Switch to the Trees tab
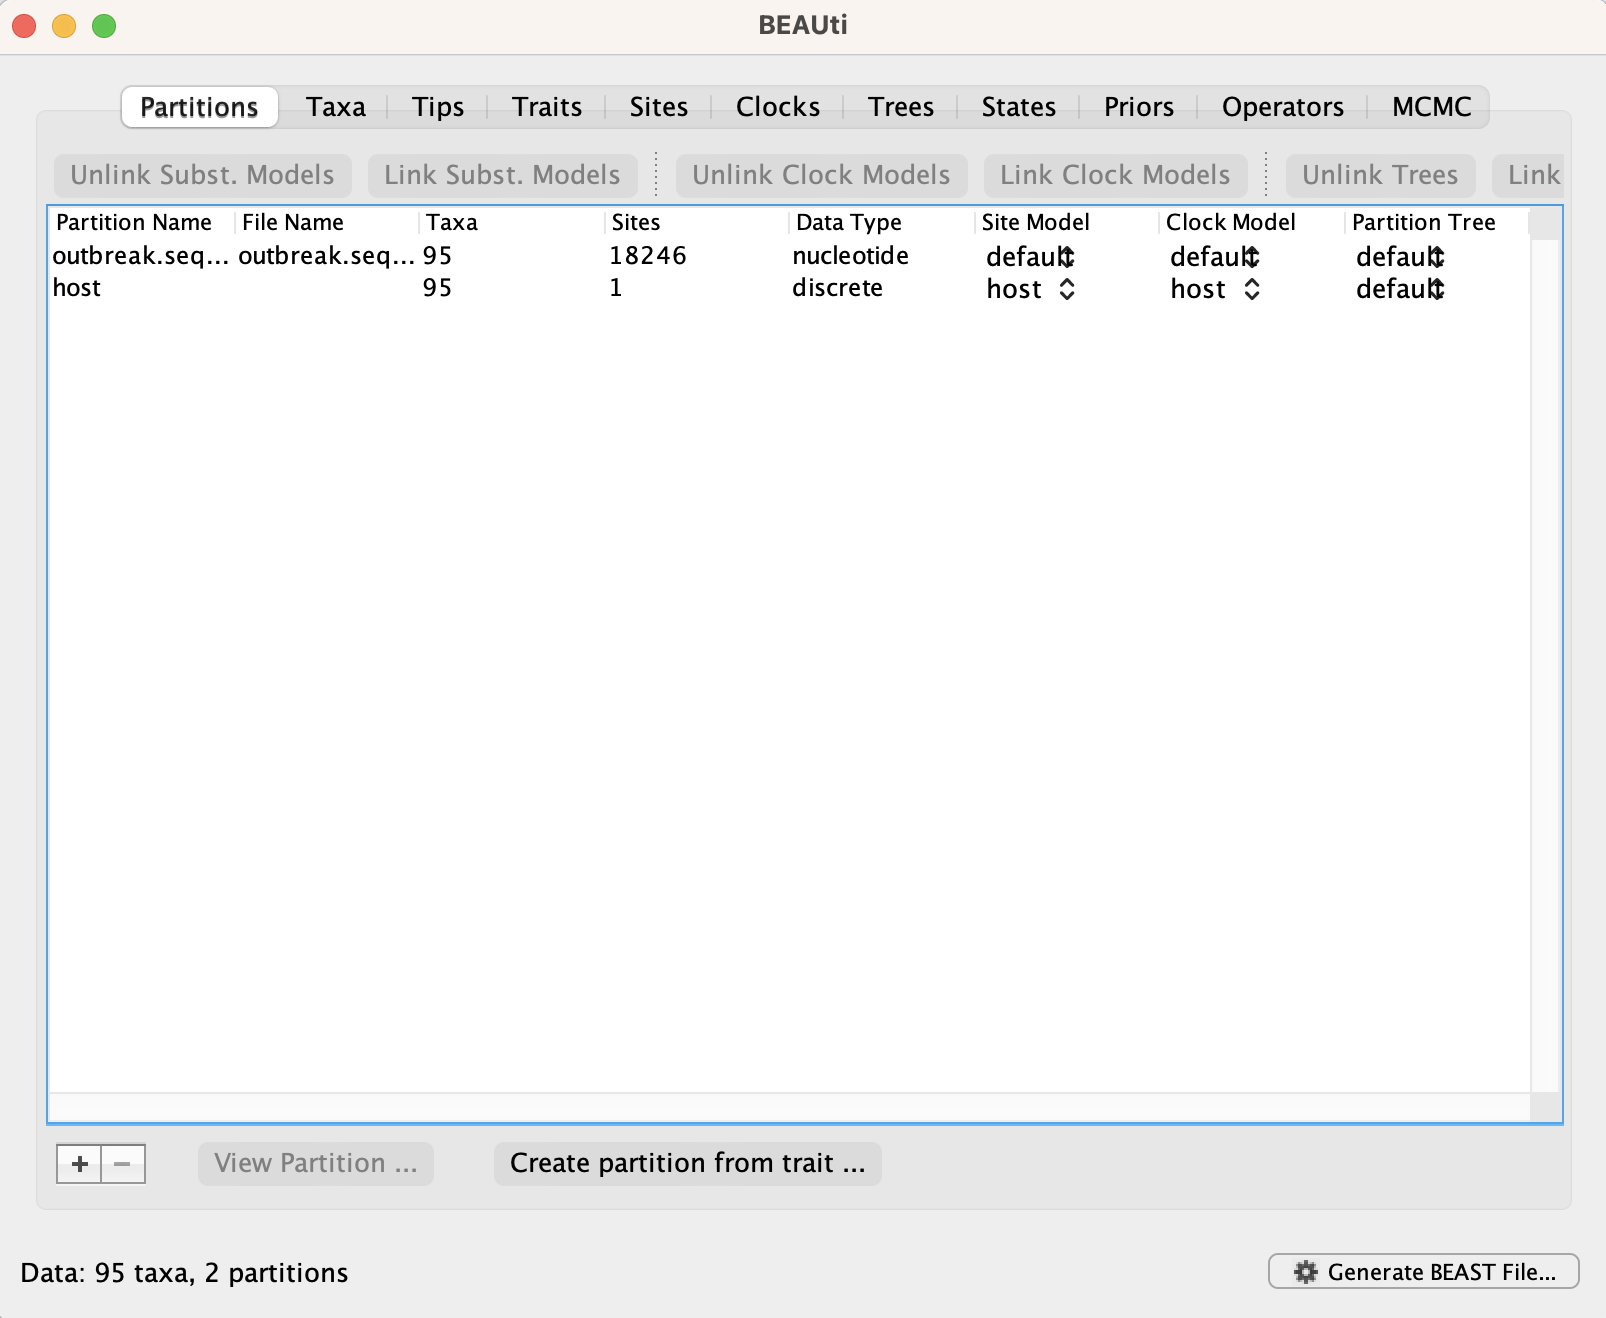The width and height of the screenshot is (1606, 1318). click(x=900, y=107)
